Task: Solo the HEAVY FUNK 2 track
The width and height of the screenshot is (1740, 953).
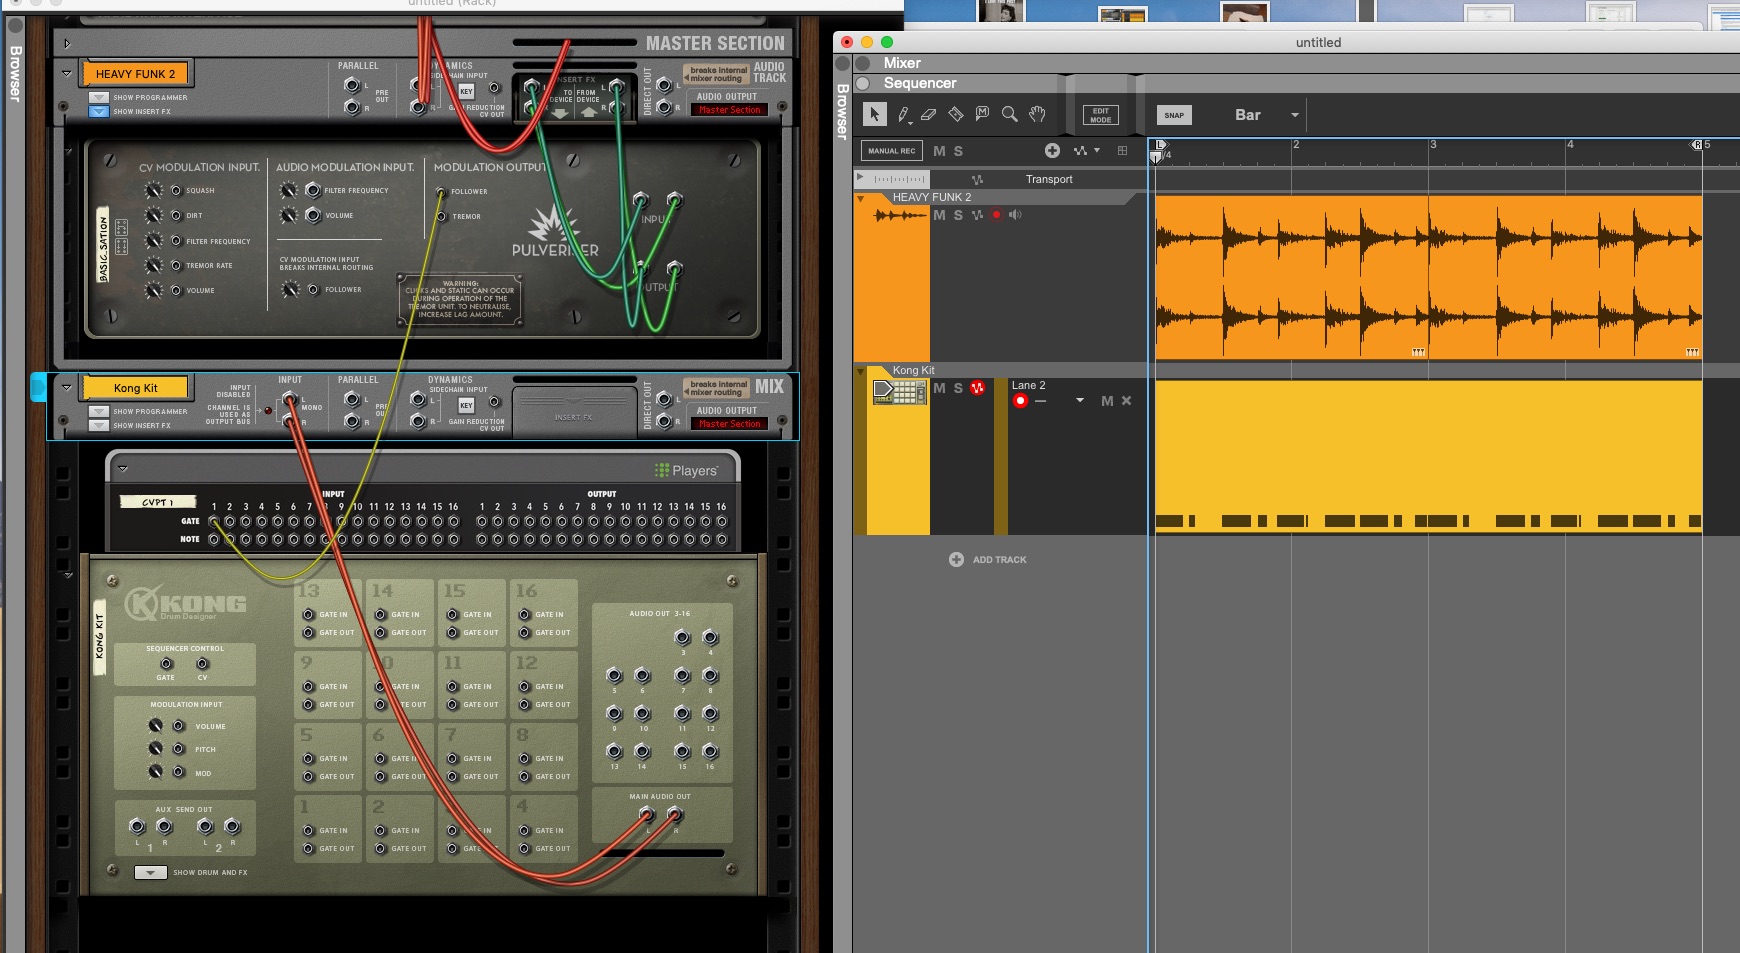Action: click(958, 215)
